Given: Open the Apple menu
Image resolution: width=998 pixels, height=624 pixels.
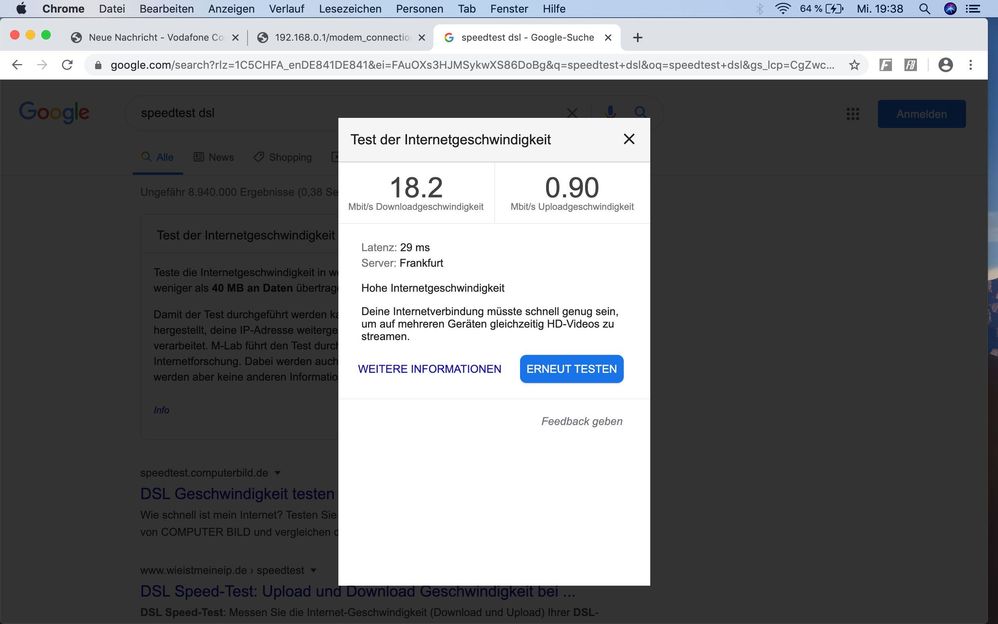Looking at the screenshot, I should [21, 9].
